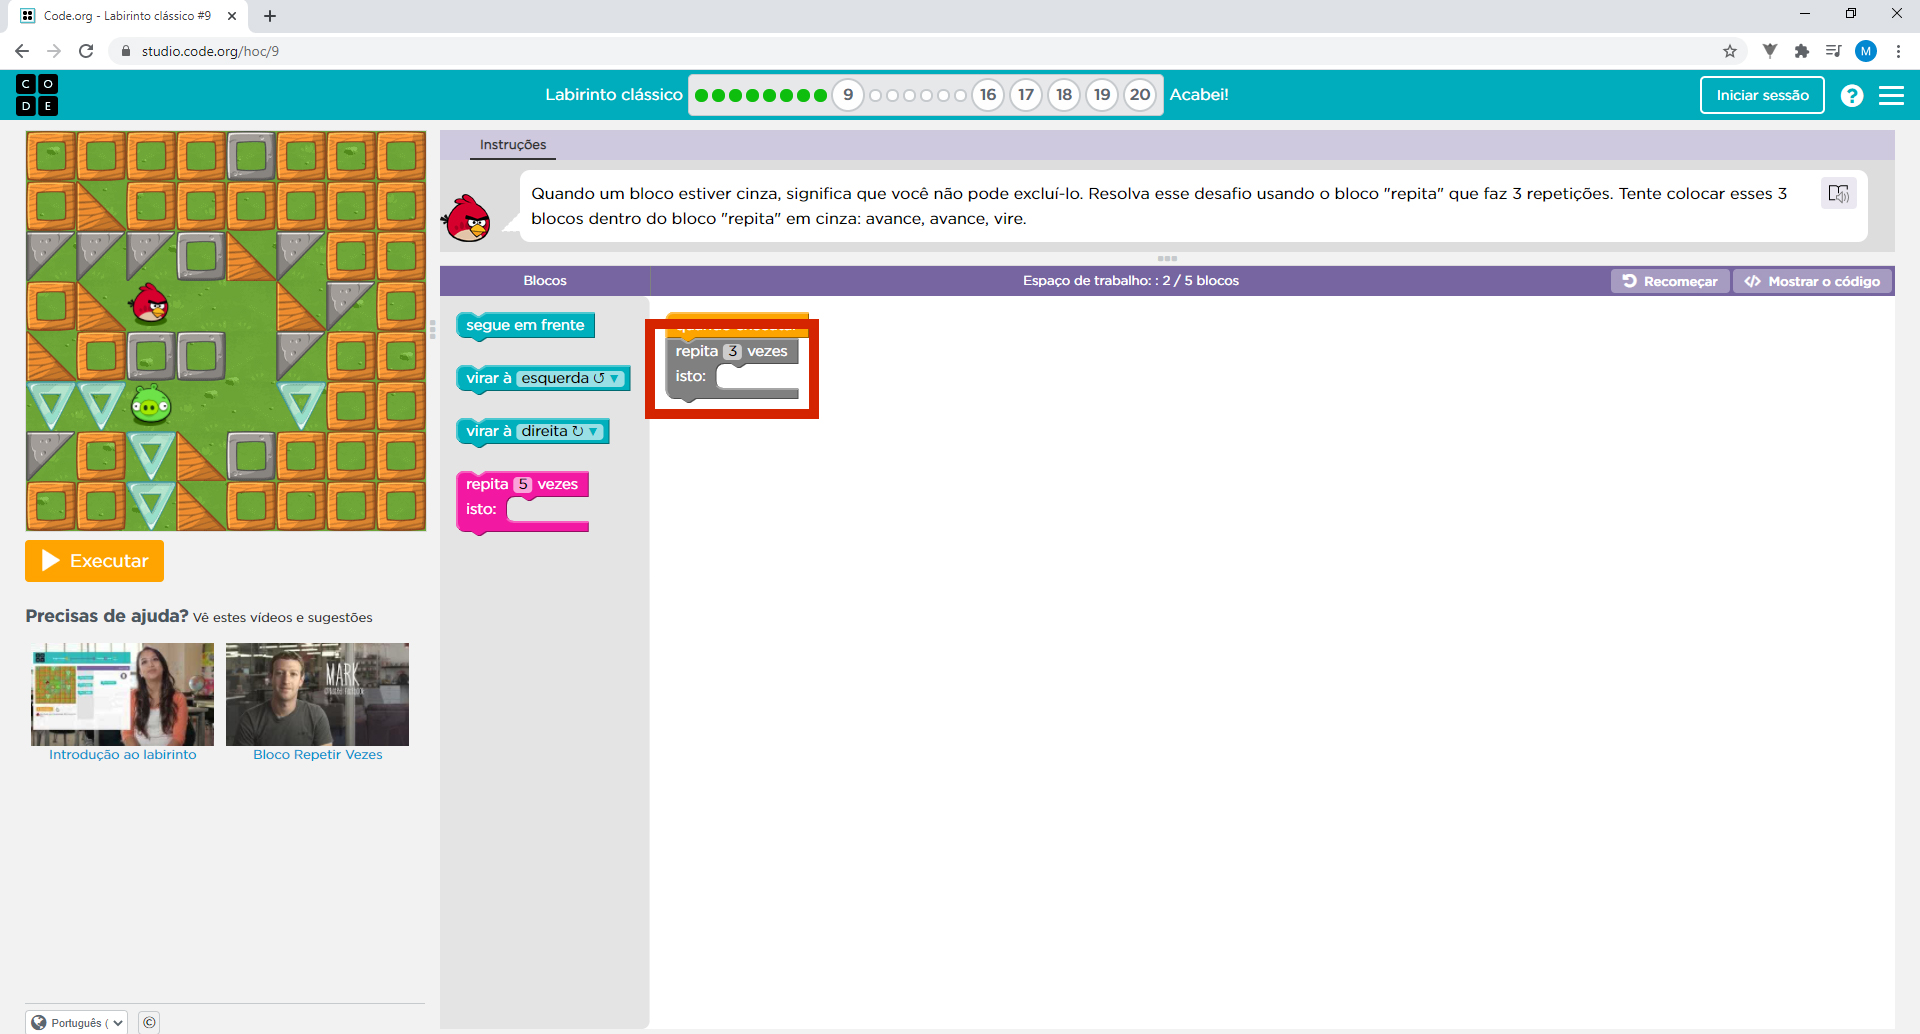Click the red angry bird instructor avatar
1920x1034 pixels.
(x=467, y=218)
